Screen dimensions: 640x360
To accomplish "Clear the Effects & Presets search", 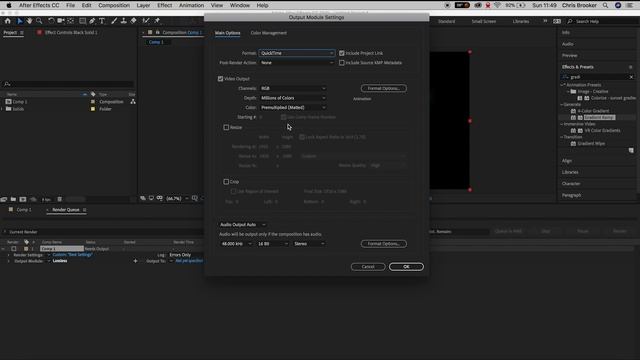I will click(x=631, y=77).
